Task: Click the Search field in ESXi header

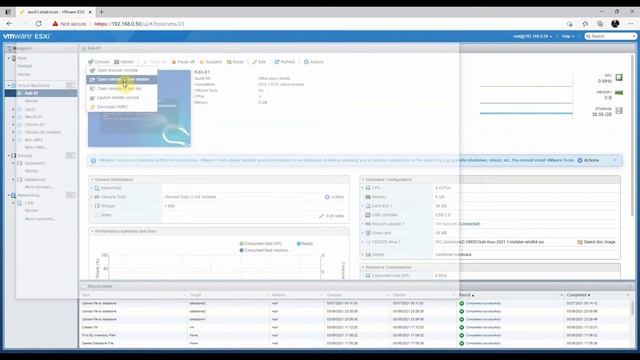Action: click(x=611, y=36)
